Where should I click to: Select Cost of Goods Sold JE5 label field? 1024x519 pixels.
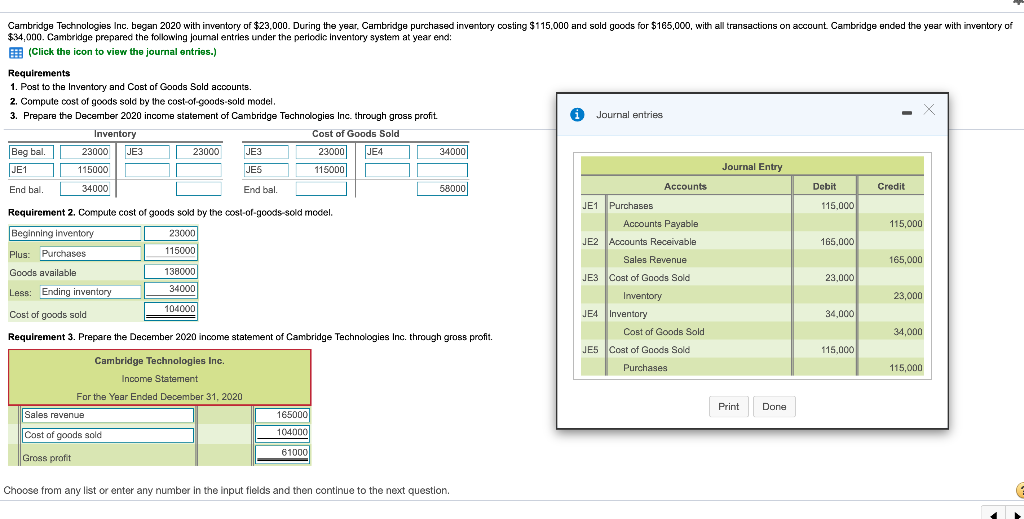click(x=266, y=170)
